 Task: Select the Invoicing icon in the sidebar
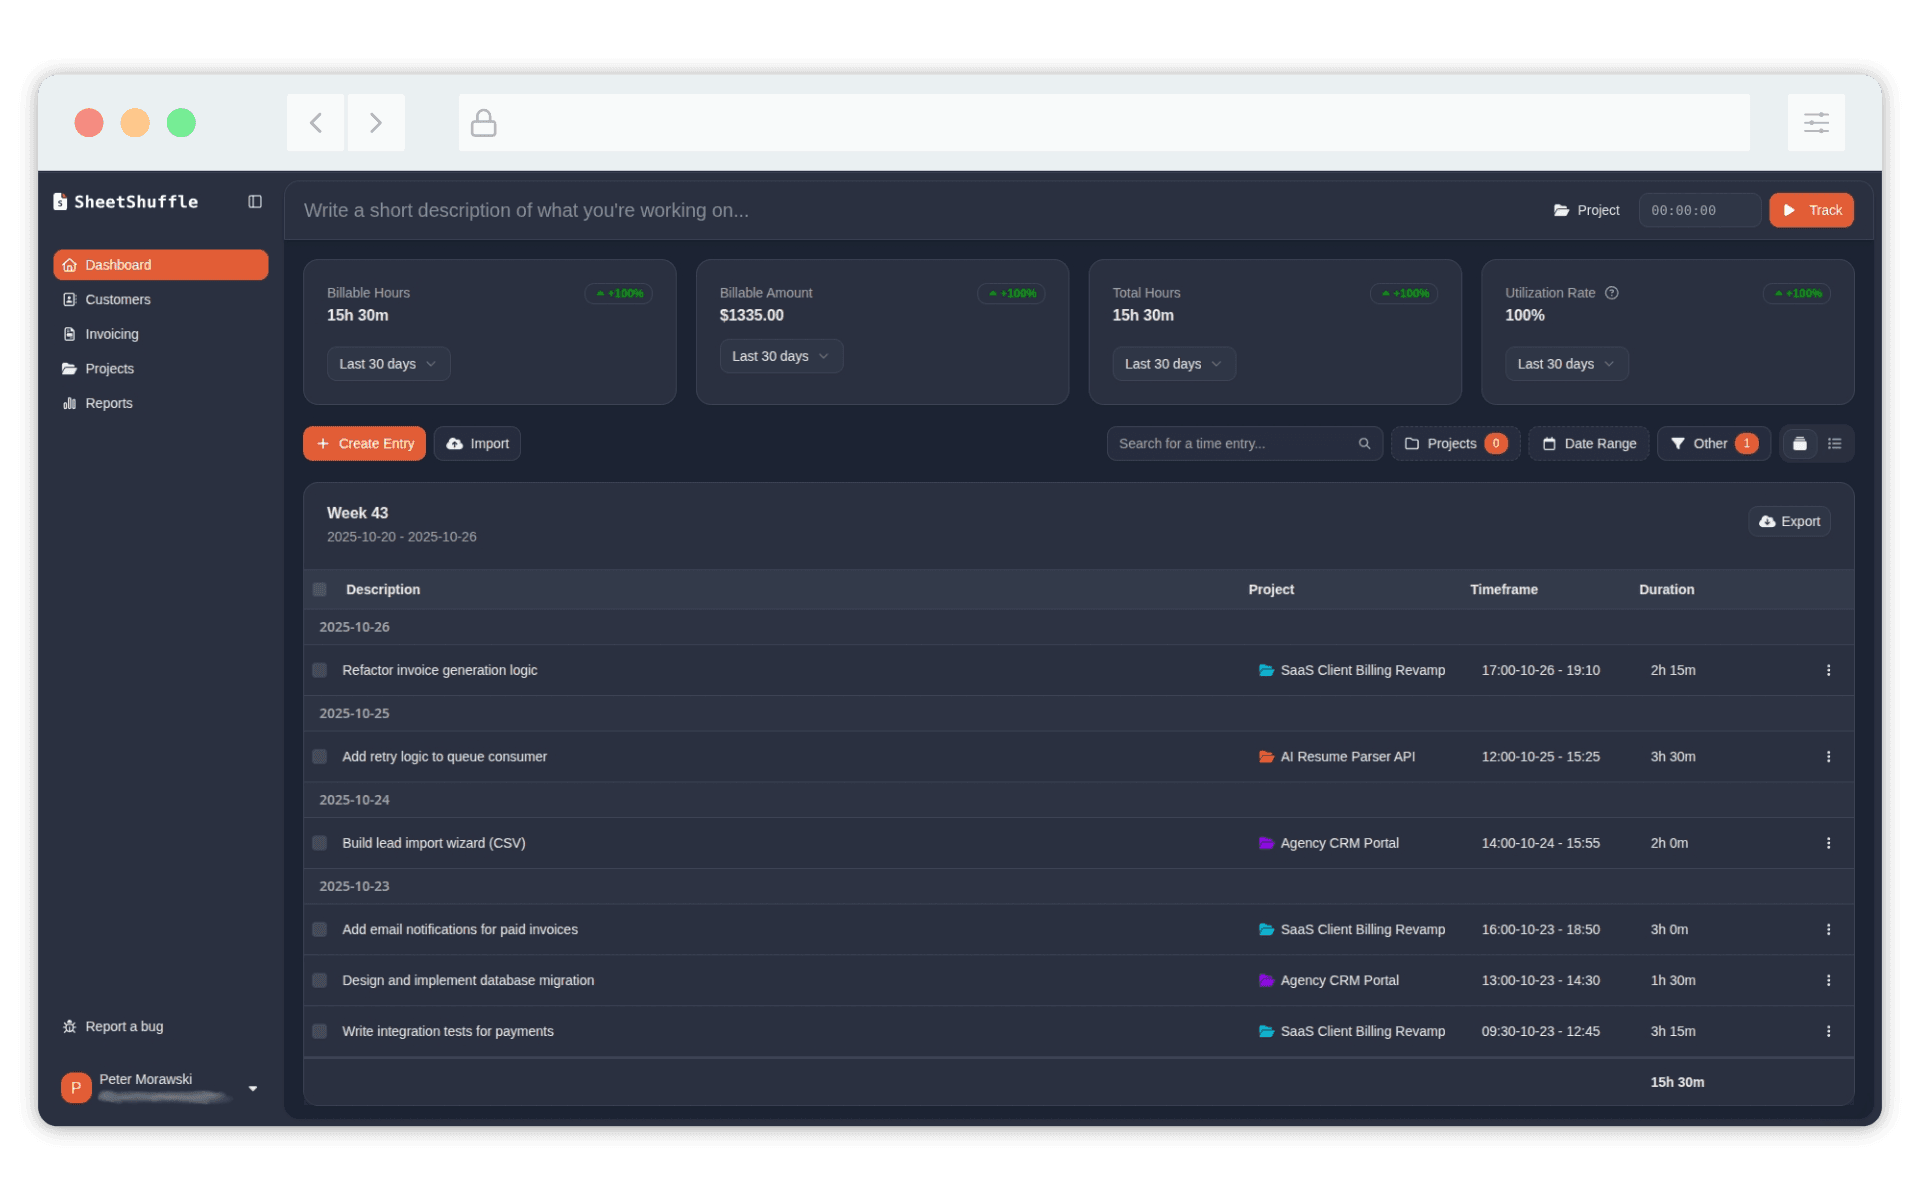point(69,334)
